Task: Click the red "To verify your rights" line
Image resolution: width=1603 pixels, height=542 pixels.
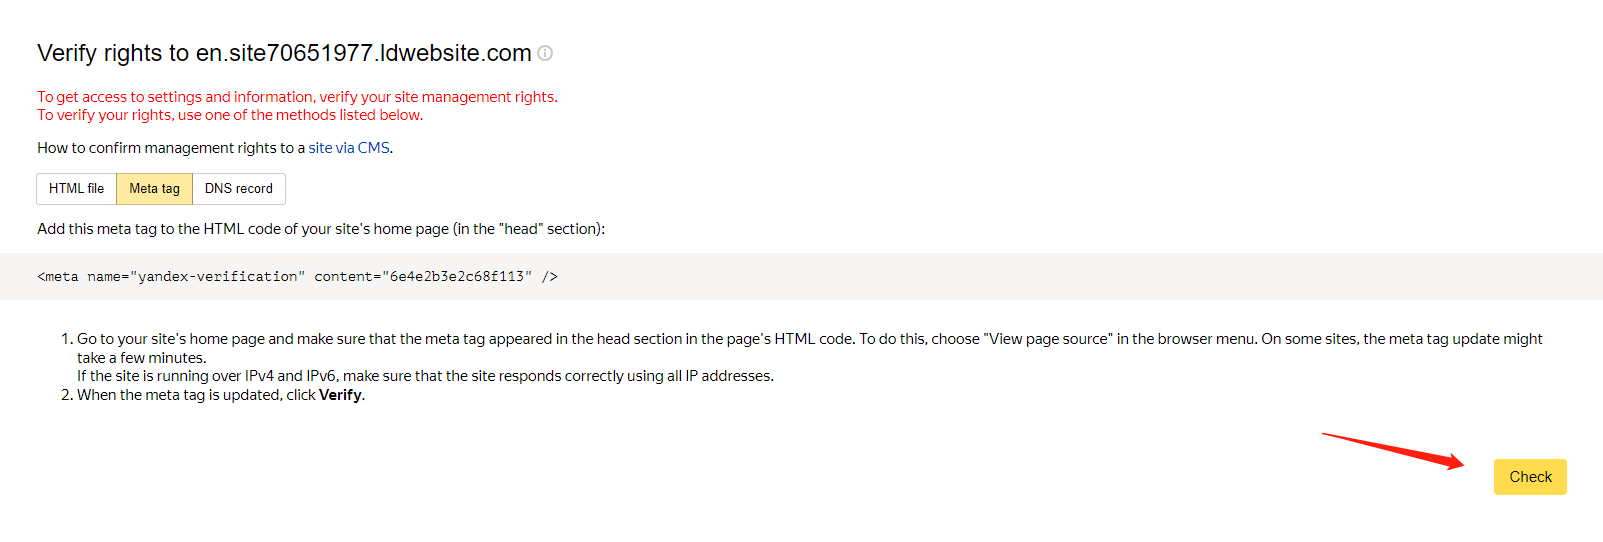Action: (x=230, y=115)
